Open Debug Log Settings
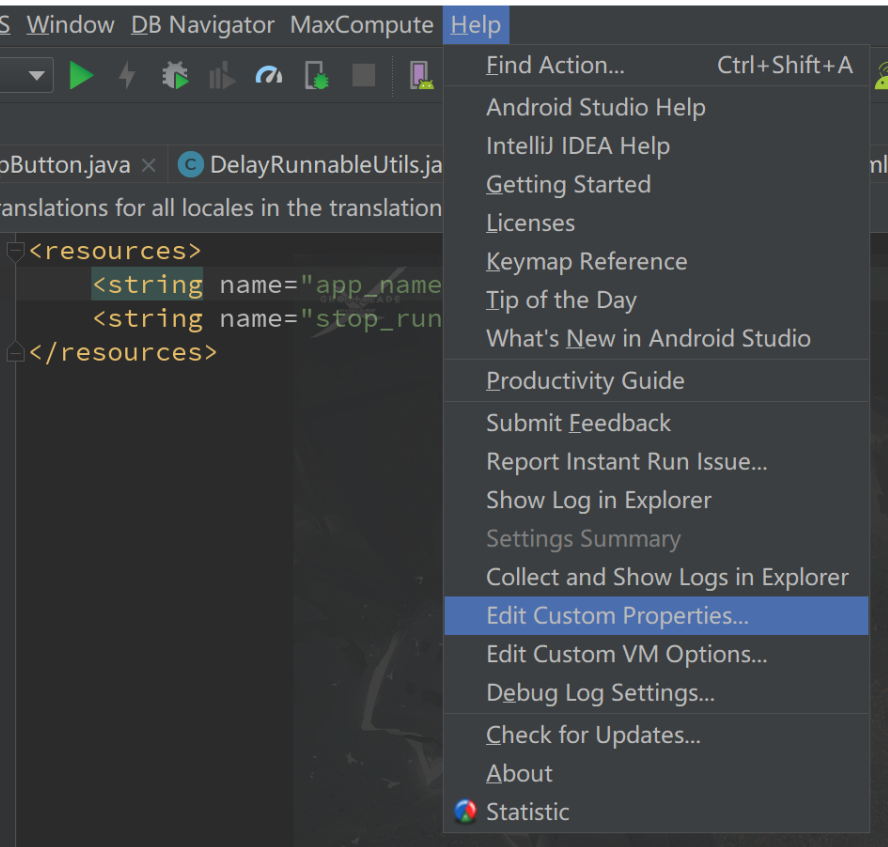The image size is (888, 847). tap(657, 692)
